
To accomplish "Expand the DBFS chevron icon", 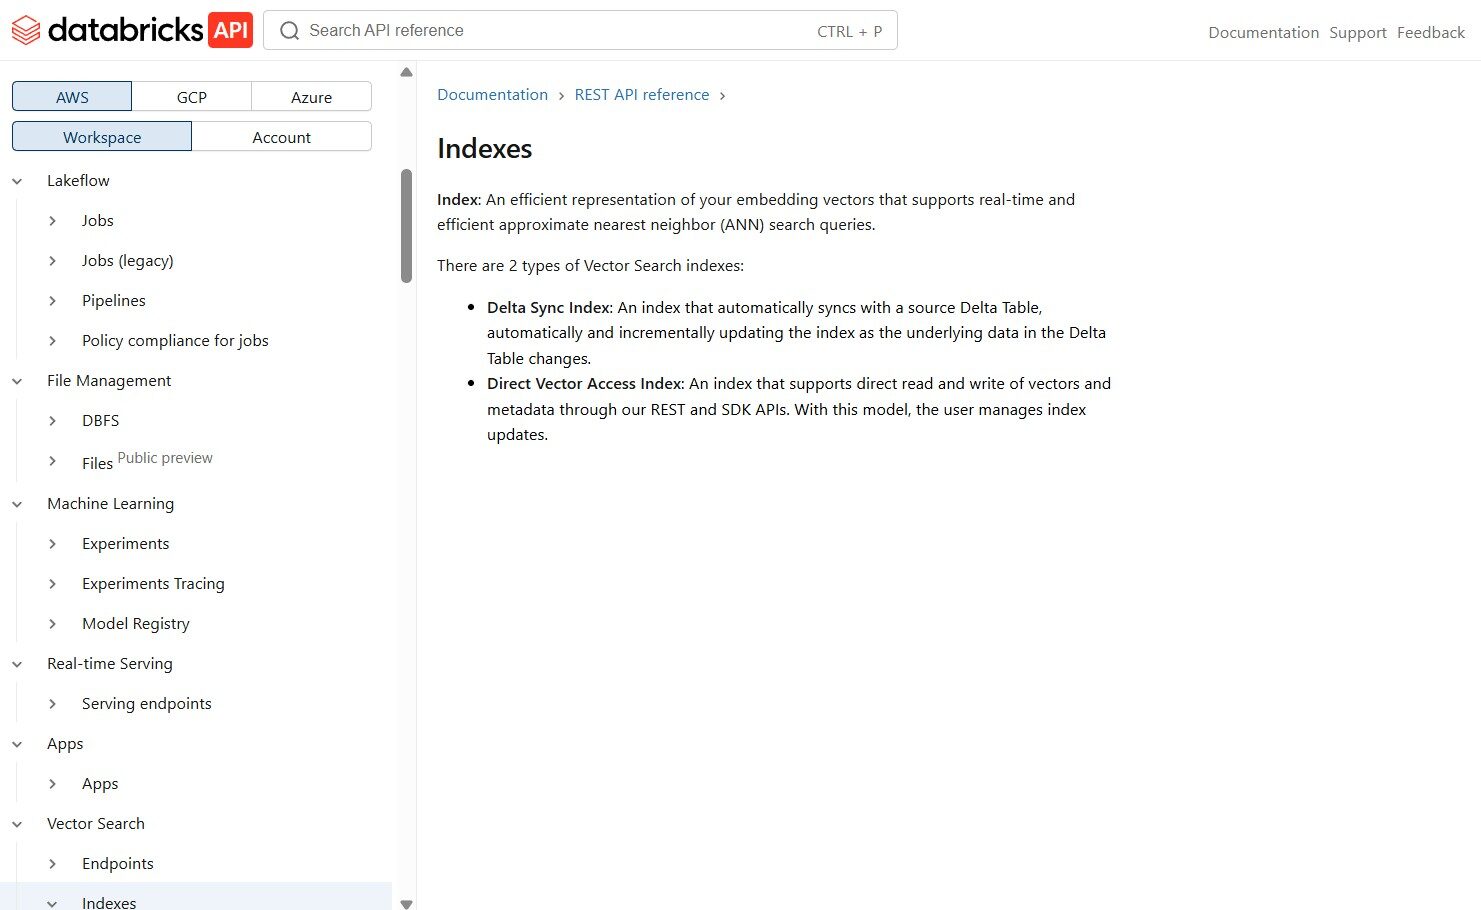I will coord(53,421).
